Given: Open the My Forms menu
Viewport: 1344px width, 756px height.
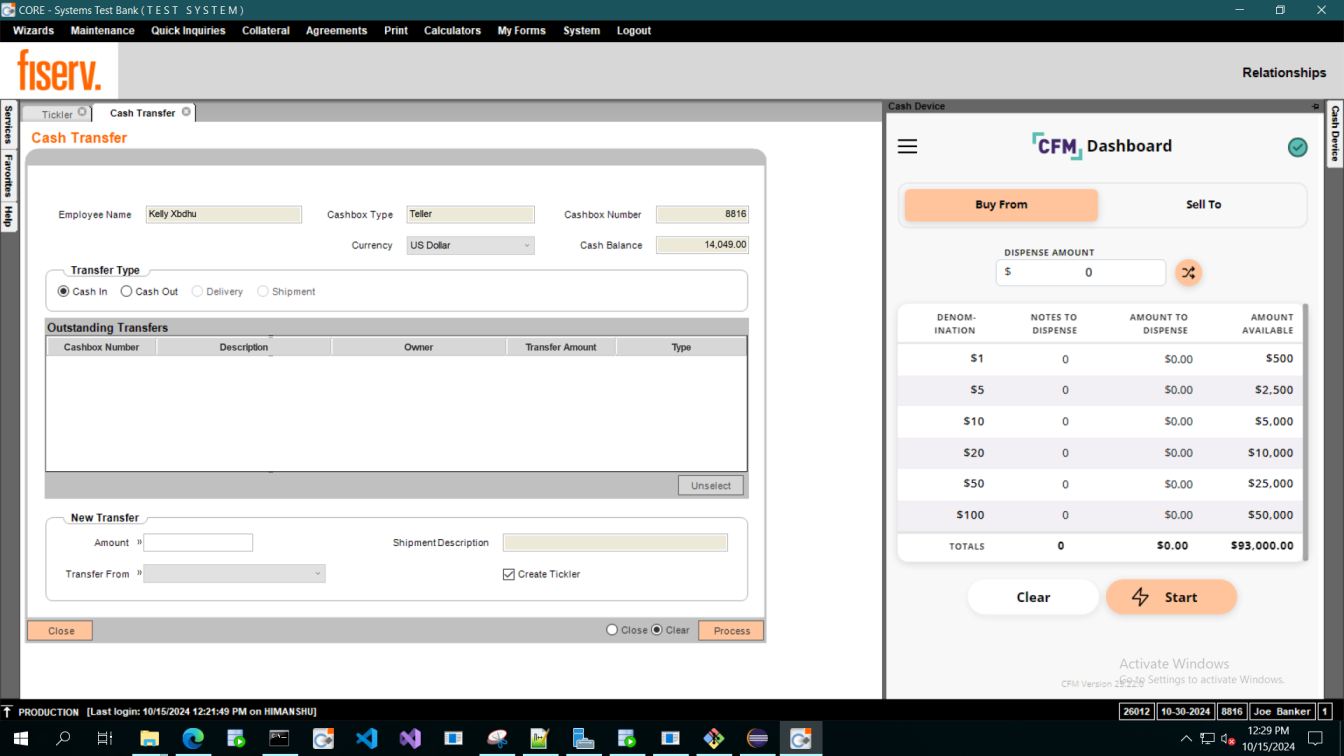Looking at the screenshot, I should tap(522, 31).
